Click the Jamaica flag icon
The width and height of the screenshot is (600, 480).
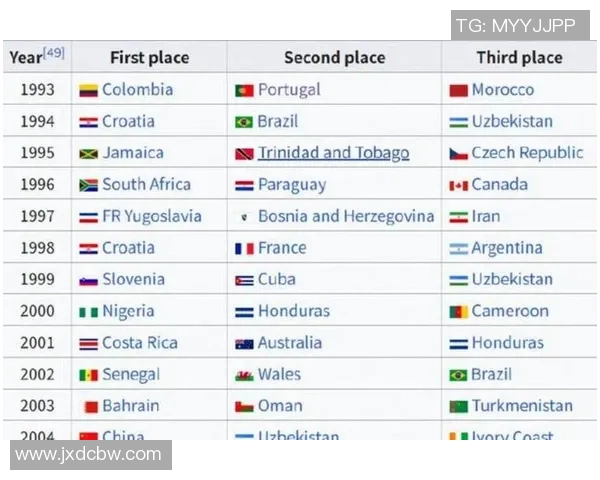click(x=88, y=154)
